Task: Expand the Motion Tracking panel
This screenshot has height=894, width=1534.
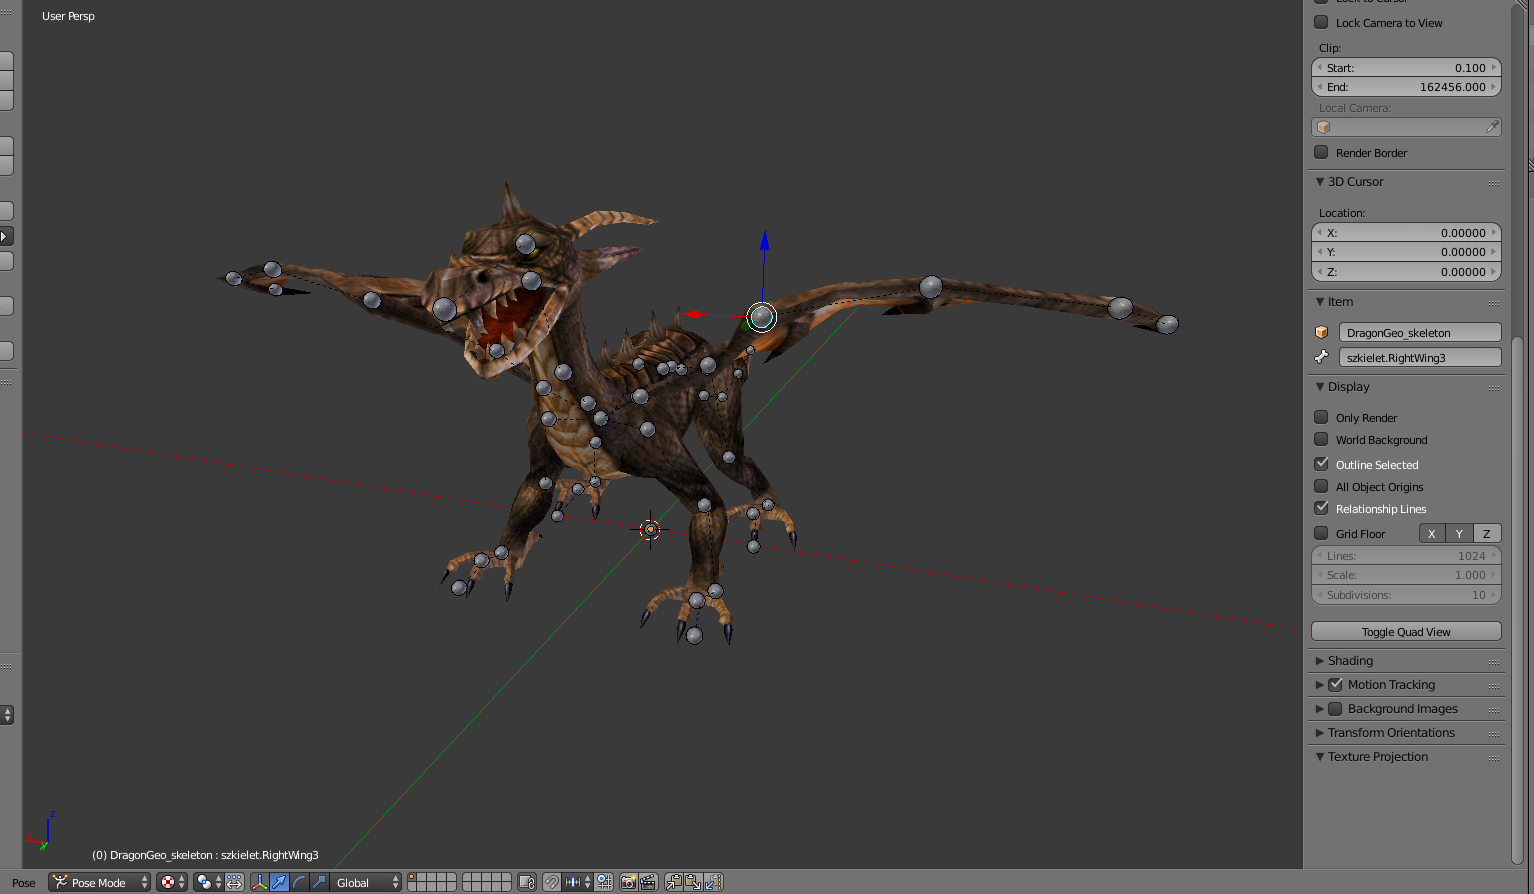Action: pos(1320,684)
